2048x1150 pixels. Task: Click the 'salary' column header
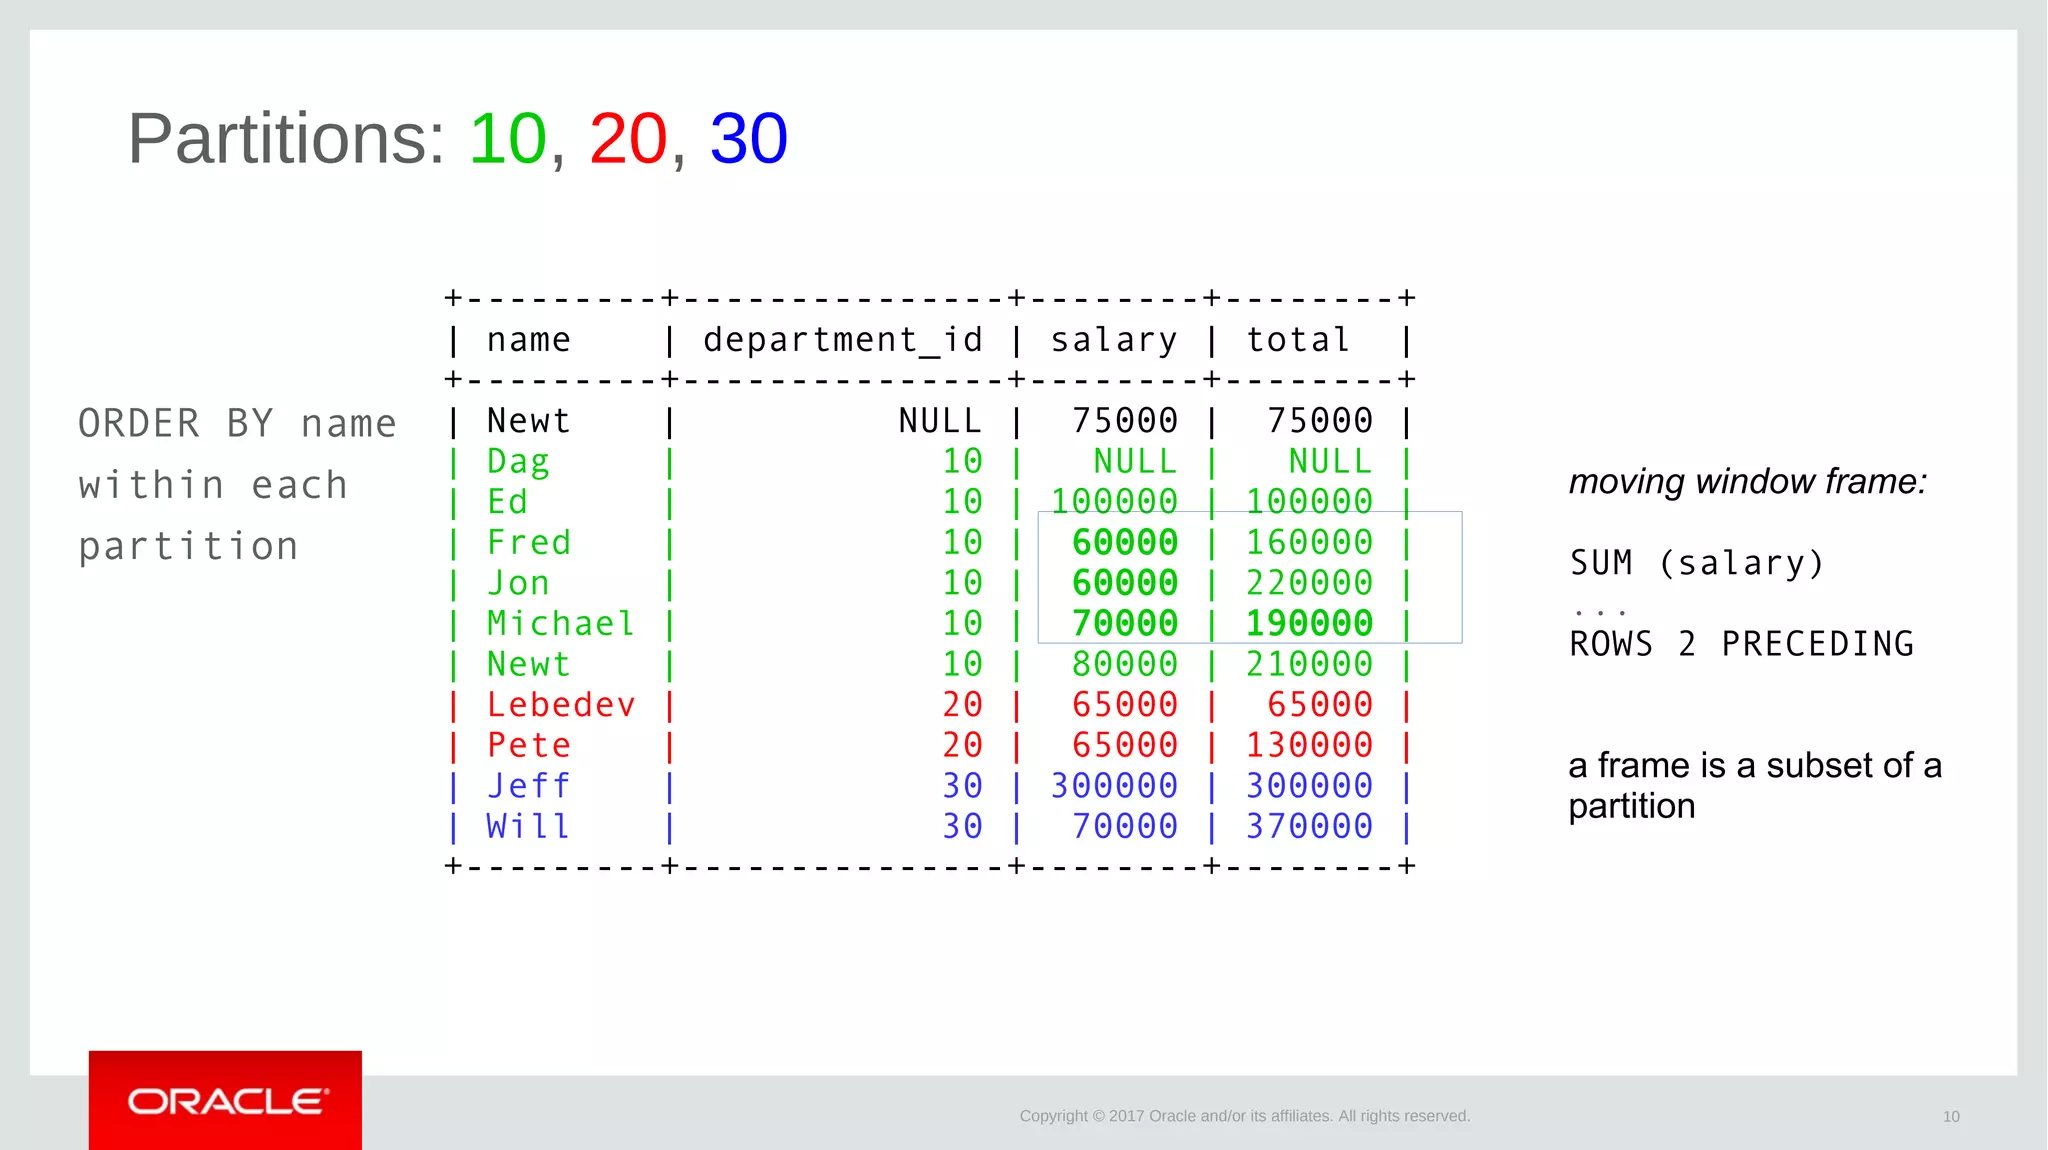pos(1114,341)
